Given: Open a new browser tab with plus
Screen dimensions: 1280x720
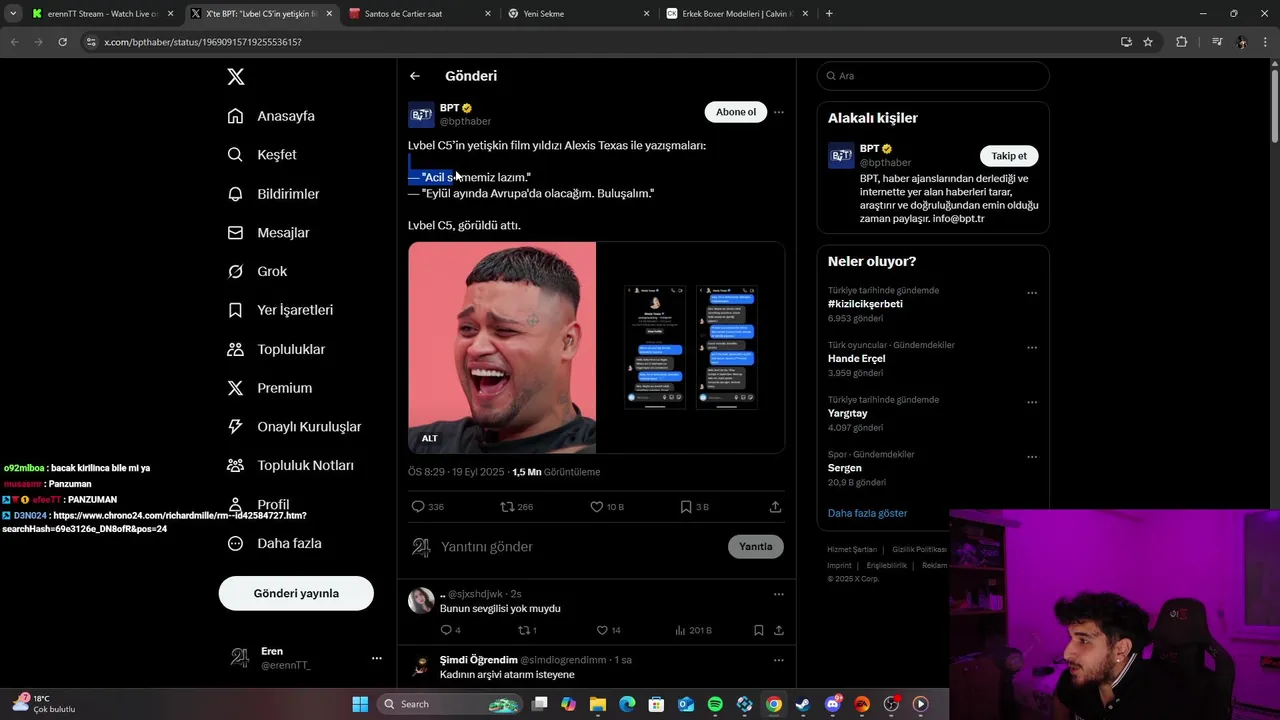Looking at the screenshot, I should coord(829,14).
